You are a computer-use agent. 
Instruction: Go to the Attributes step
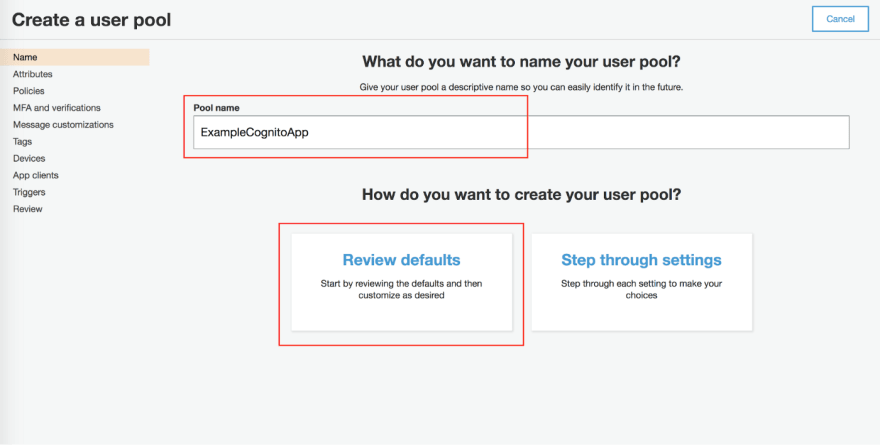pyautogui.click(x=33, y=74)
